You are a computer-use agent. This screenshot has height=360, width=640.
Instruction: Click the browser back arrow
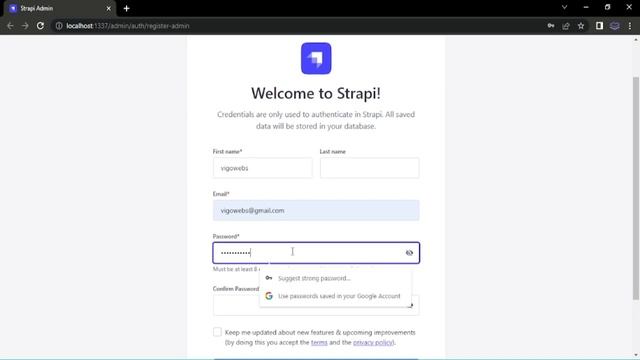tap(10, 26)
